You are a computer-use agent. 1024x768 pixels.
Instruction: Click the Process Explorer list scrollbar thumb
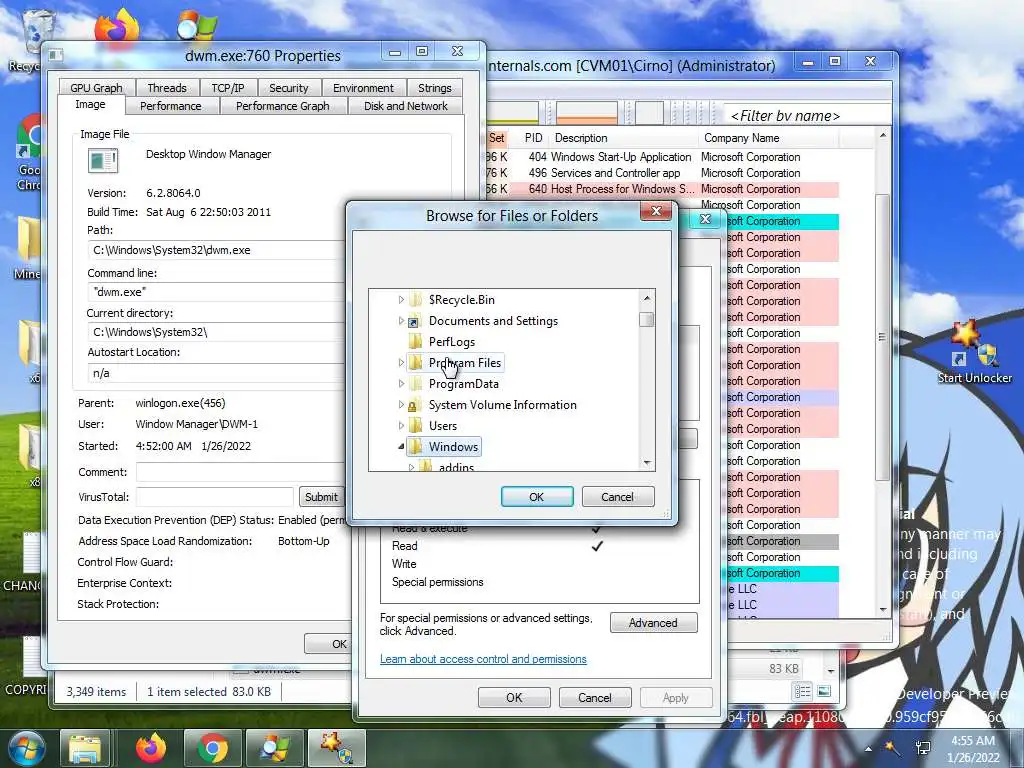(882, 337)
